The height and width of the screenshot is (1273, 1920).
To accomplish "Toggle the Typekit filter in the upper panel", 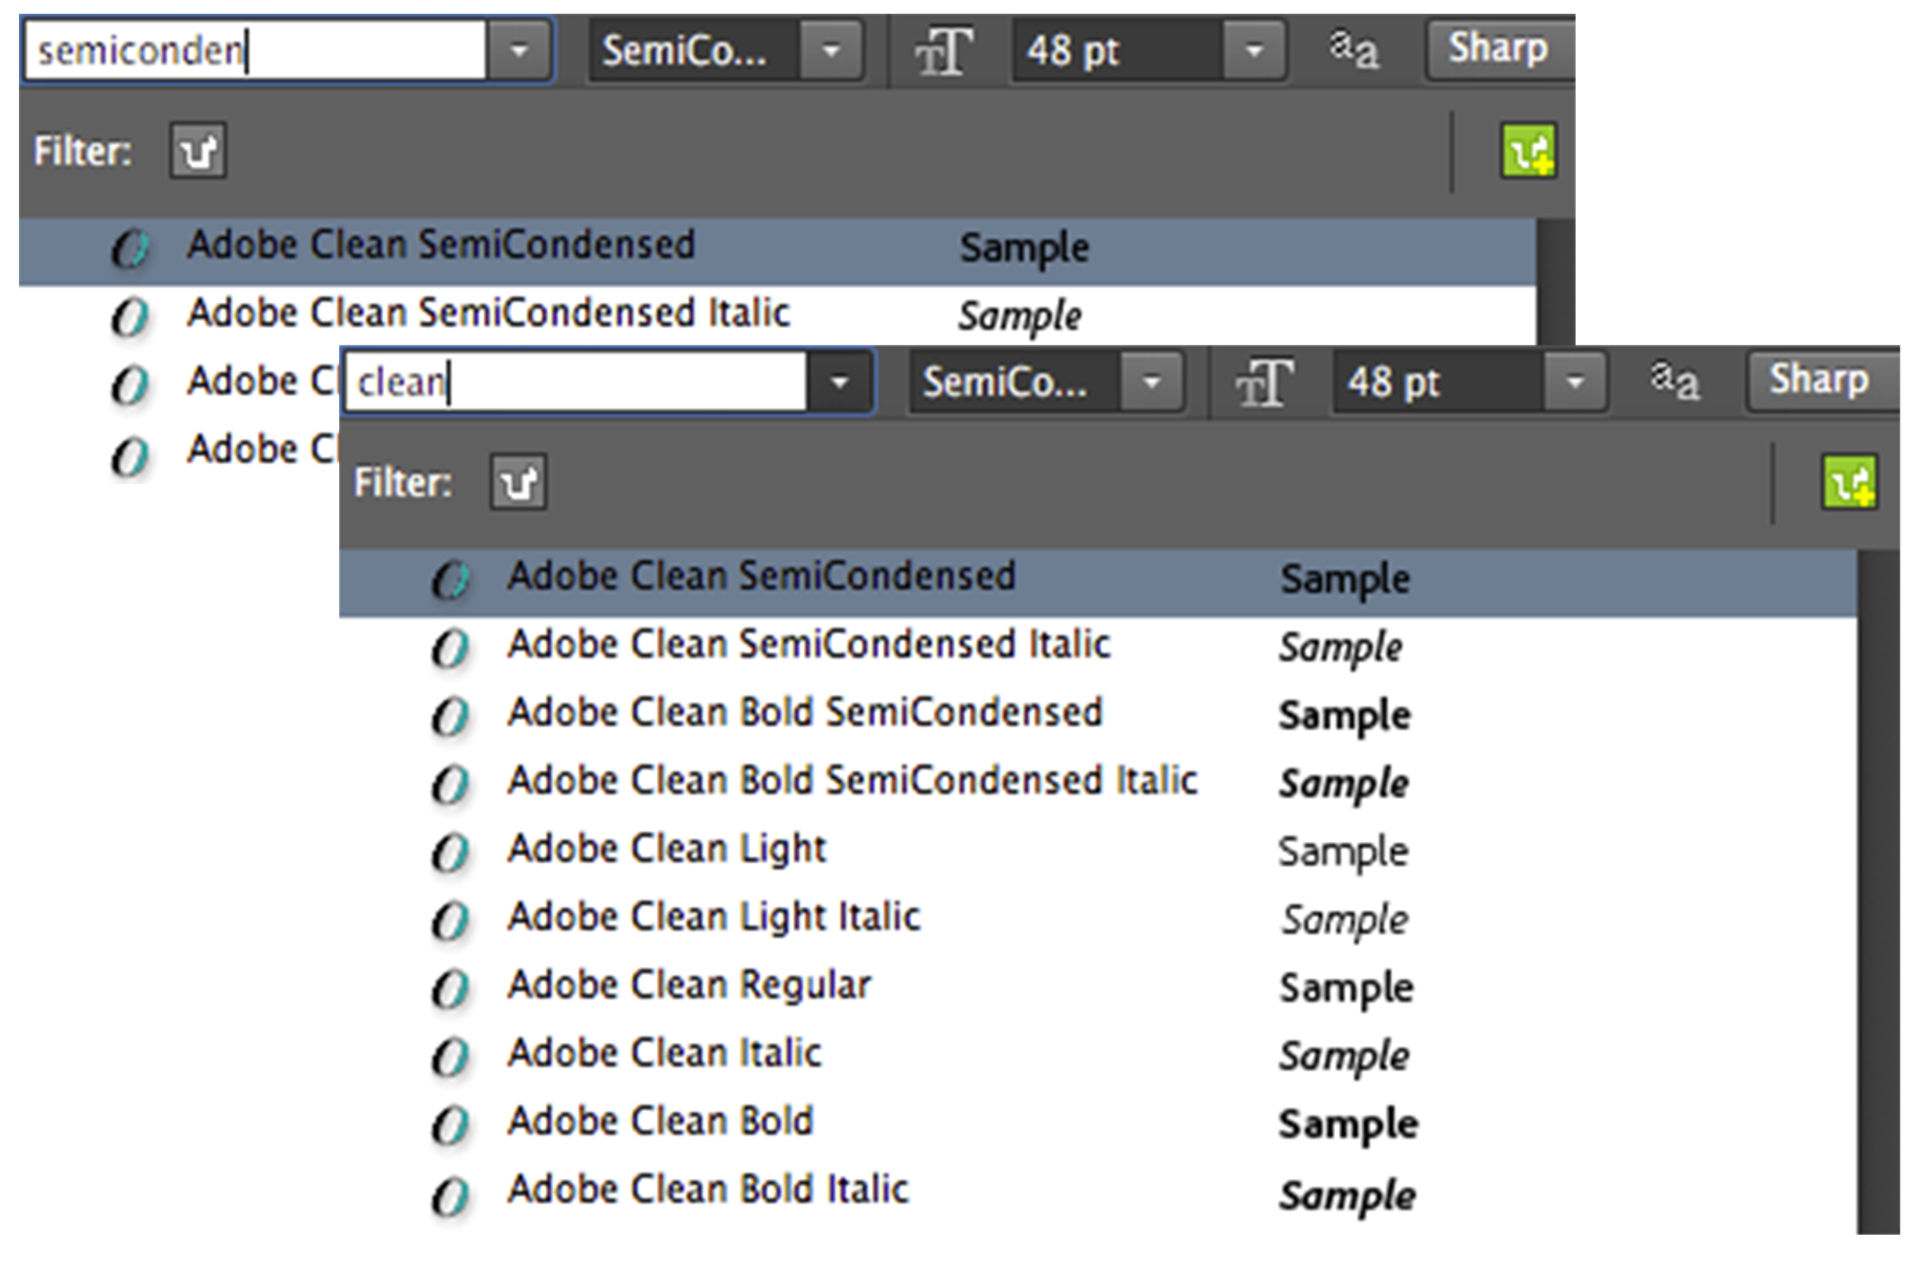I will click(197, 150).
